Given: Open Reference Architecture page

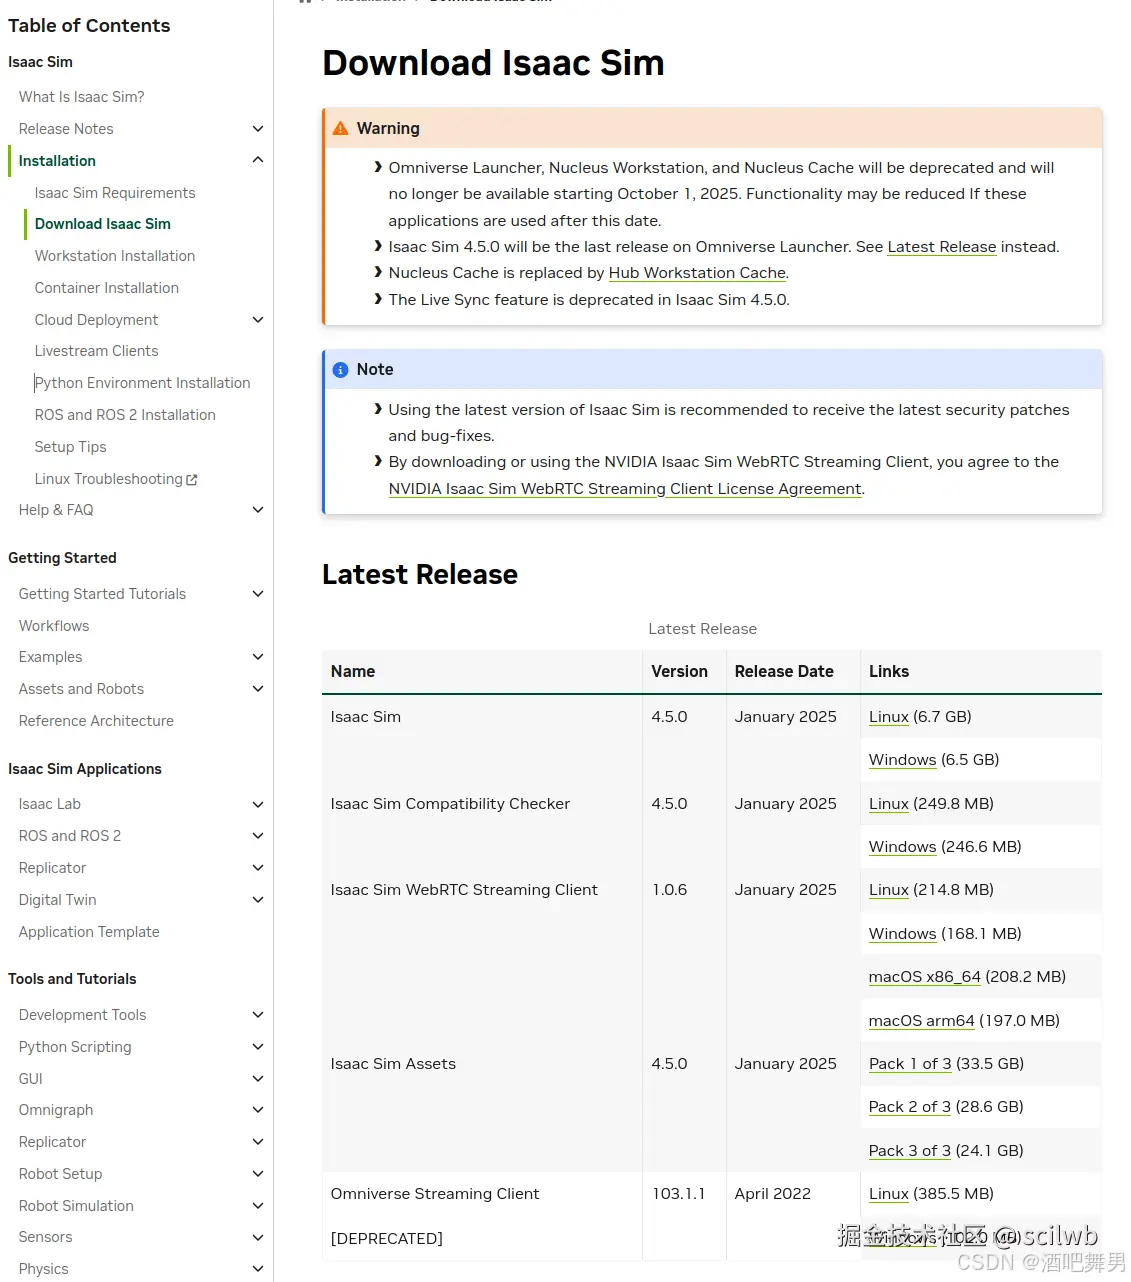Looking at the screenshot, I should [96, 721].
